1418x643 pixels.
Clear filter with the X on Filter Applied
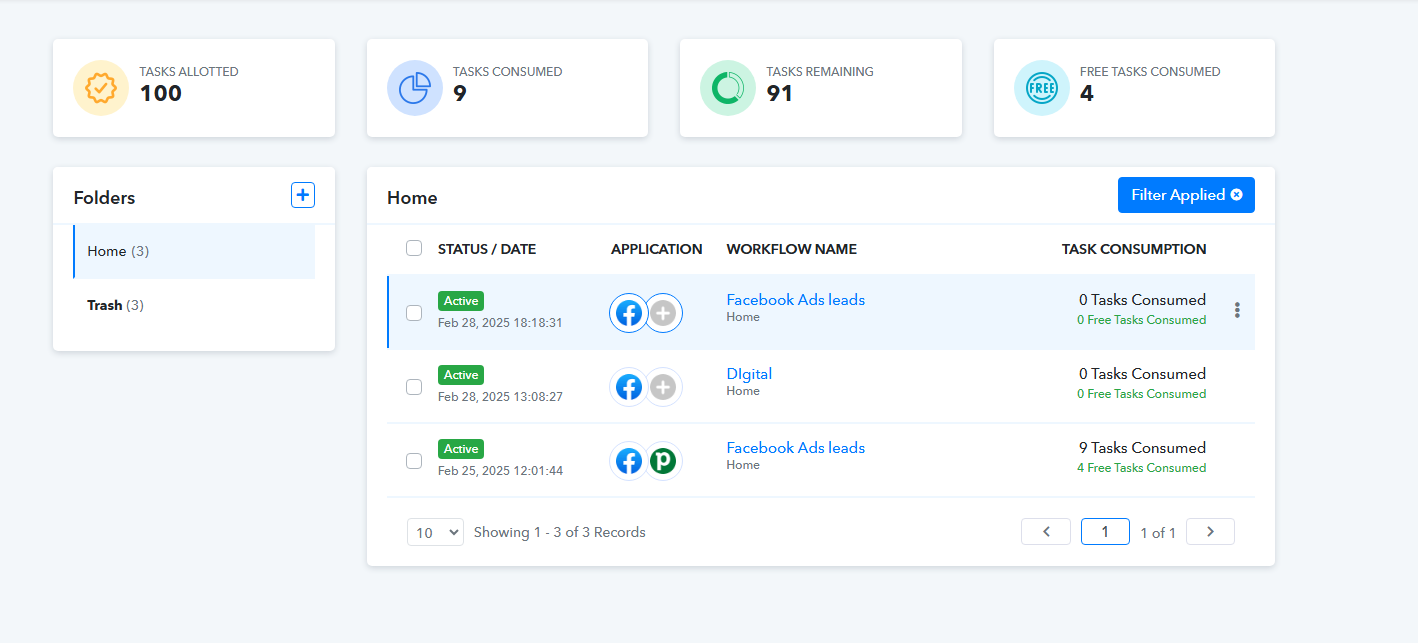coord(1237,195)
